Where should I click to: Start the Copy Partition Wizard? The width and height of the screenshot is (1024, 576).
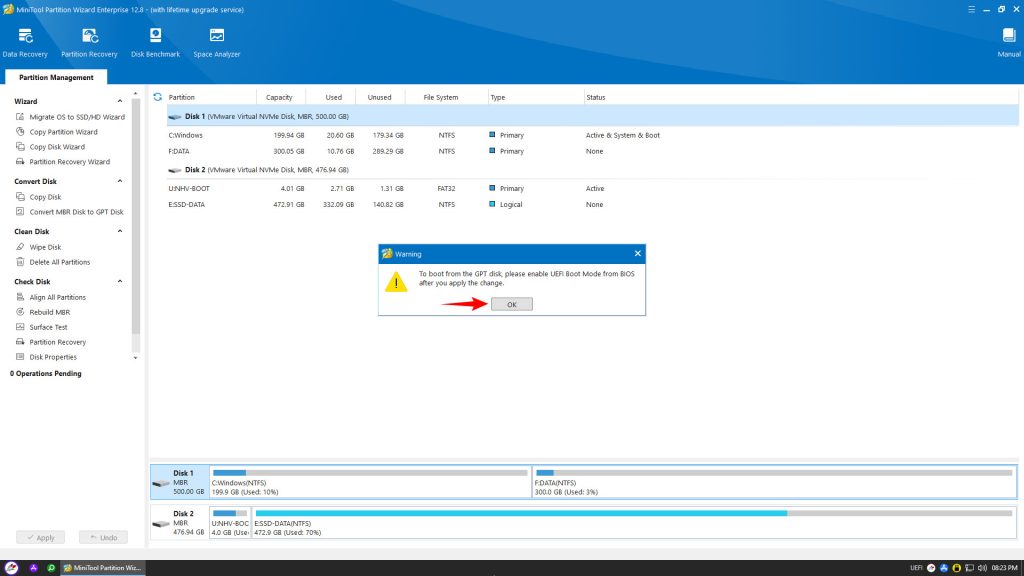point(57,132)
